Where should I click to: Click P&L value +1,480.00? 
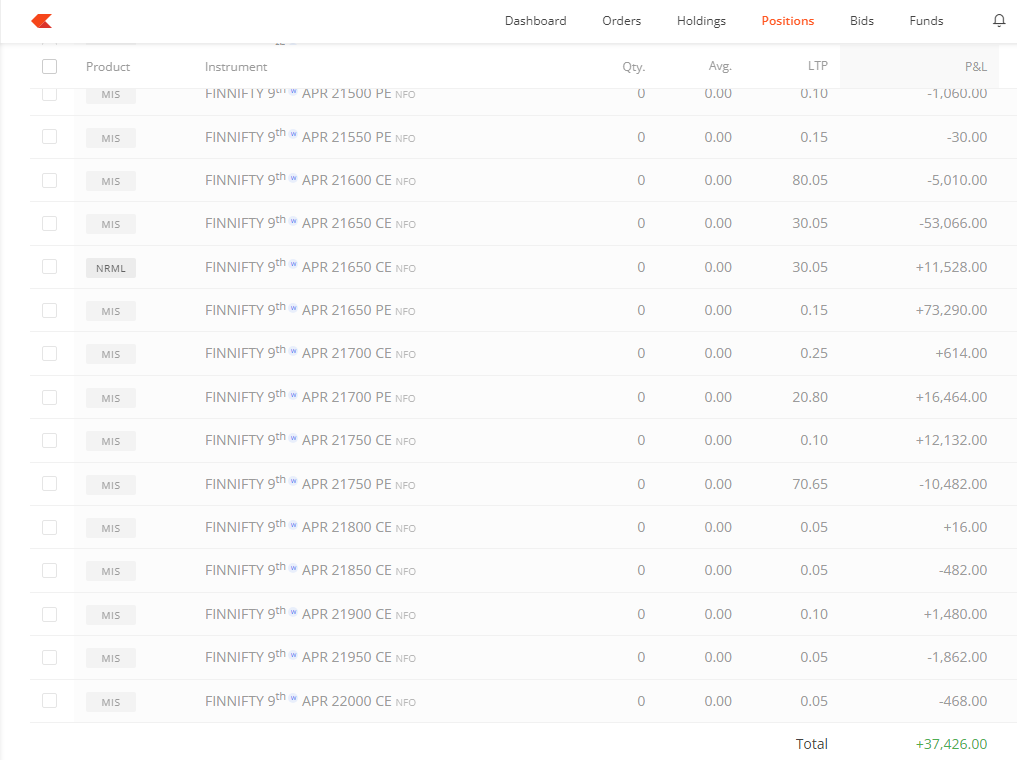(955, 614)
